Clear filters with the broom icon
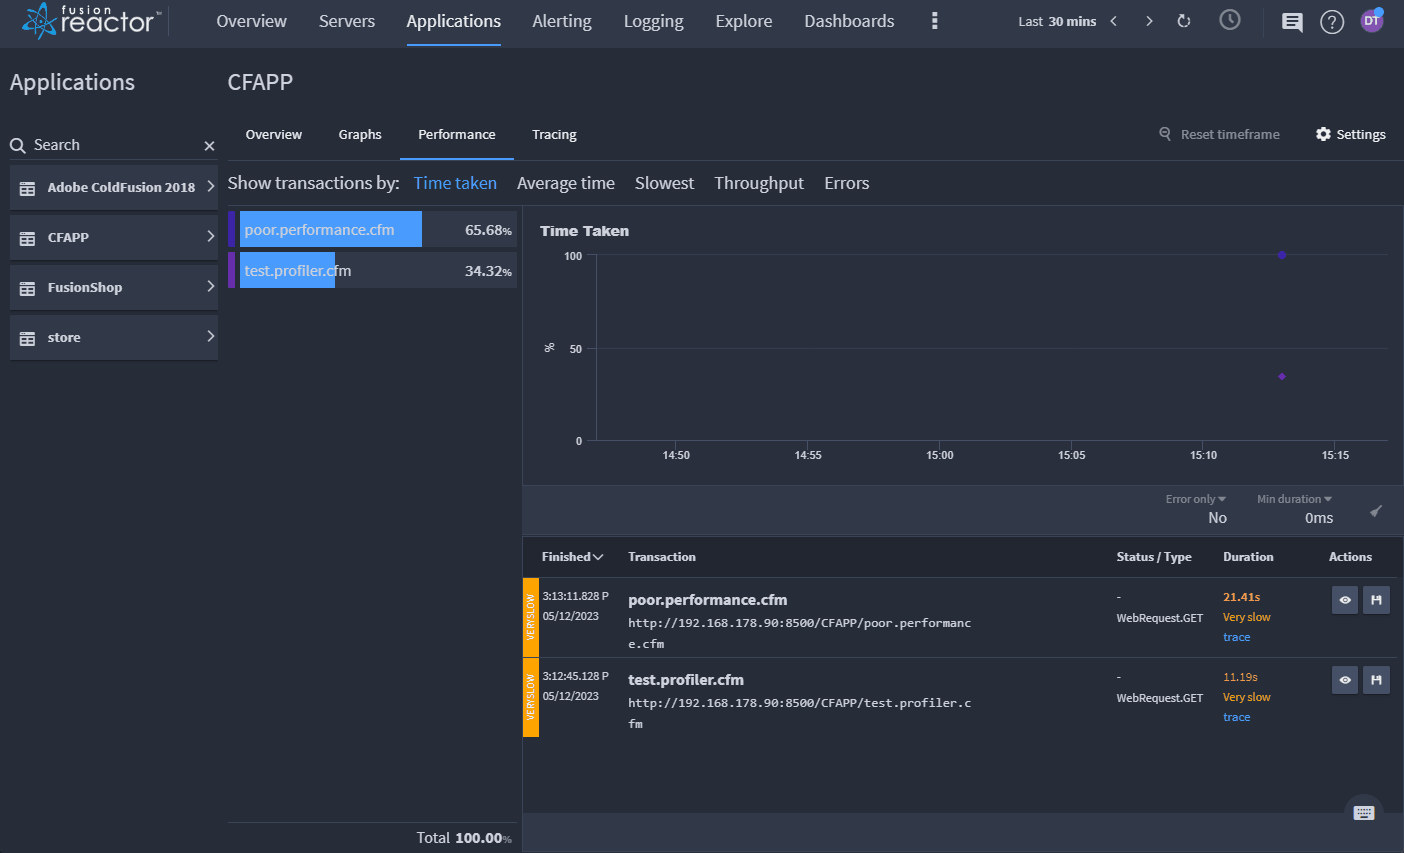This screenshot has height=853, width=1404. click(1376, 511)
